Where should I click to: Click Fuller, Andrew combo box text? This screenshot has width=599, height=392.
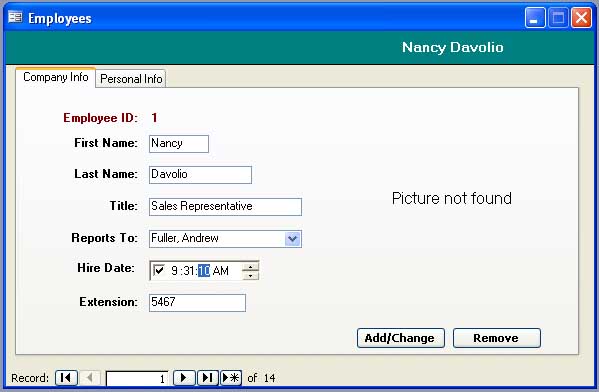[185, 238]
